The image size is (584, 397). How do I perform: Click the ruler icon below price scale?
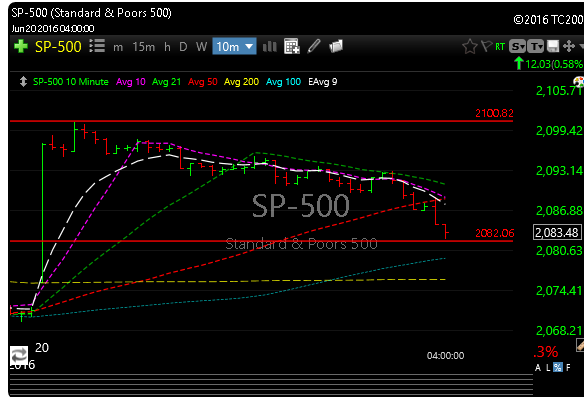[x=580, y=345]
